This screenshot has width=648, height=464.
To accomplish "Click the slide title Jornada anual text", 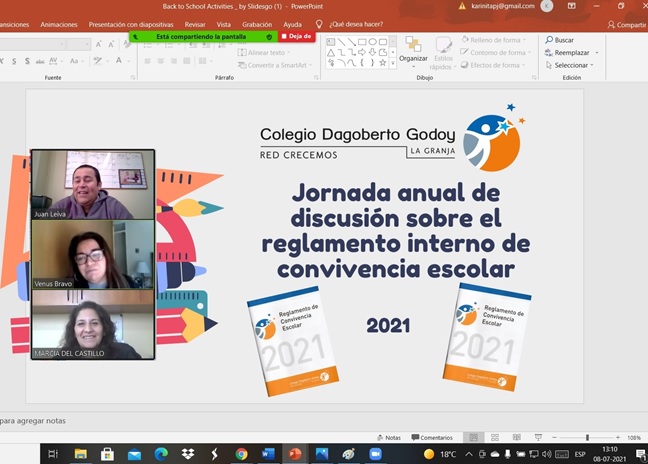I will pyautogui.click(x=396, y=231).
